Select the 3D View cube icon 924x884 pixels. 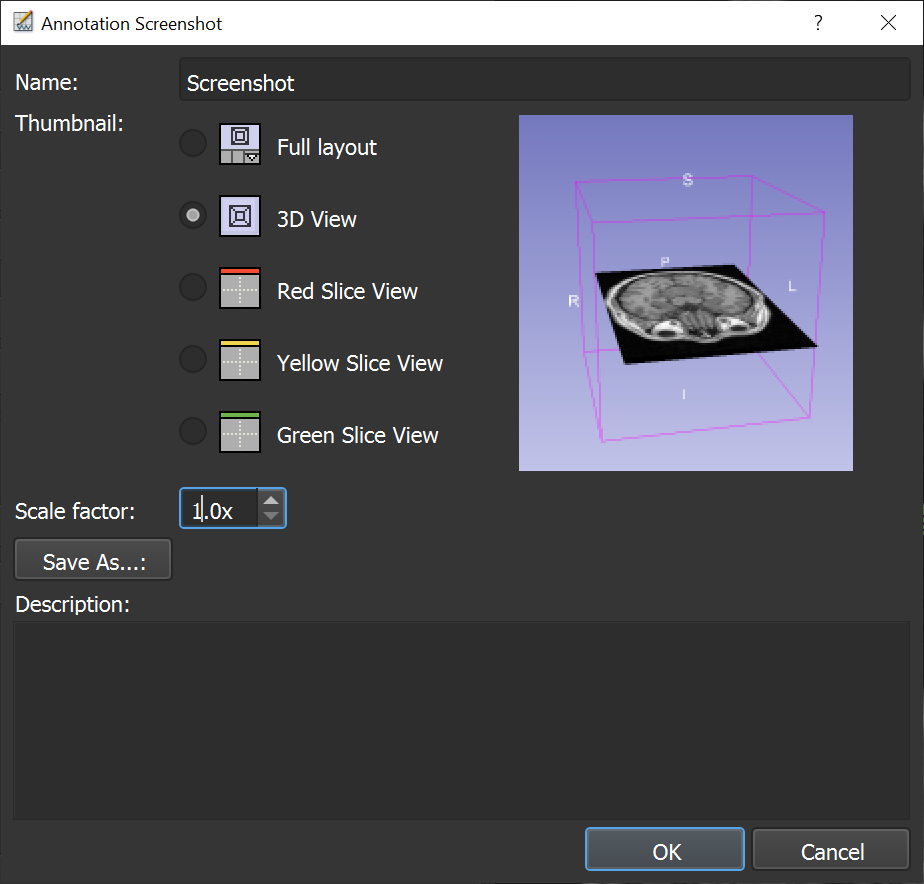tap(239, 215)
